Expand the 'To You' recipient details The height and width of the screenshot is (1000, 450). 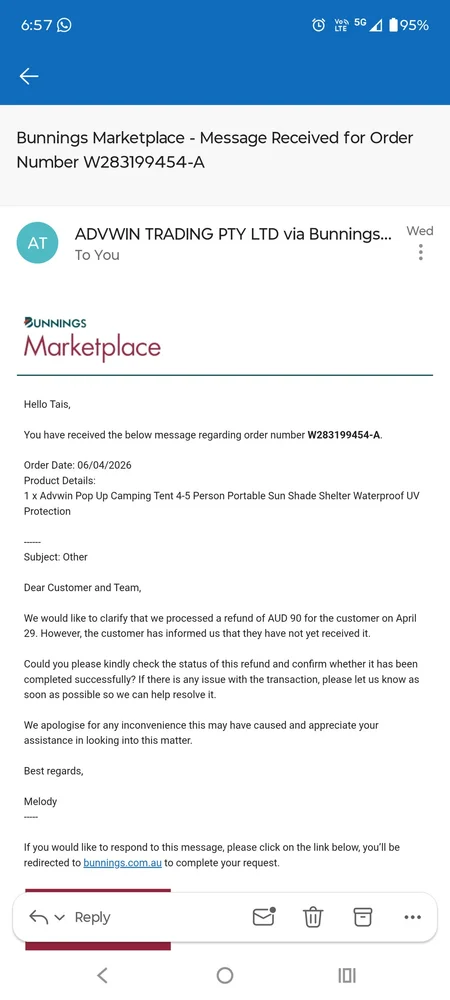tap(97, 255)
